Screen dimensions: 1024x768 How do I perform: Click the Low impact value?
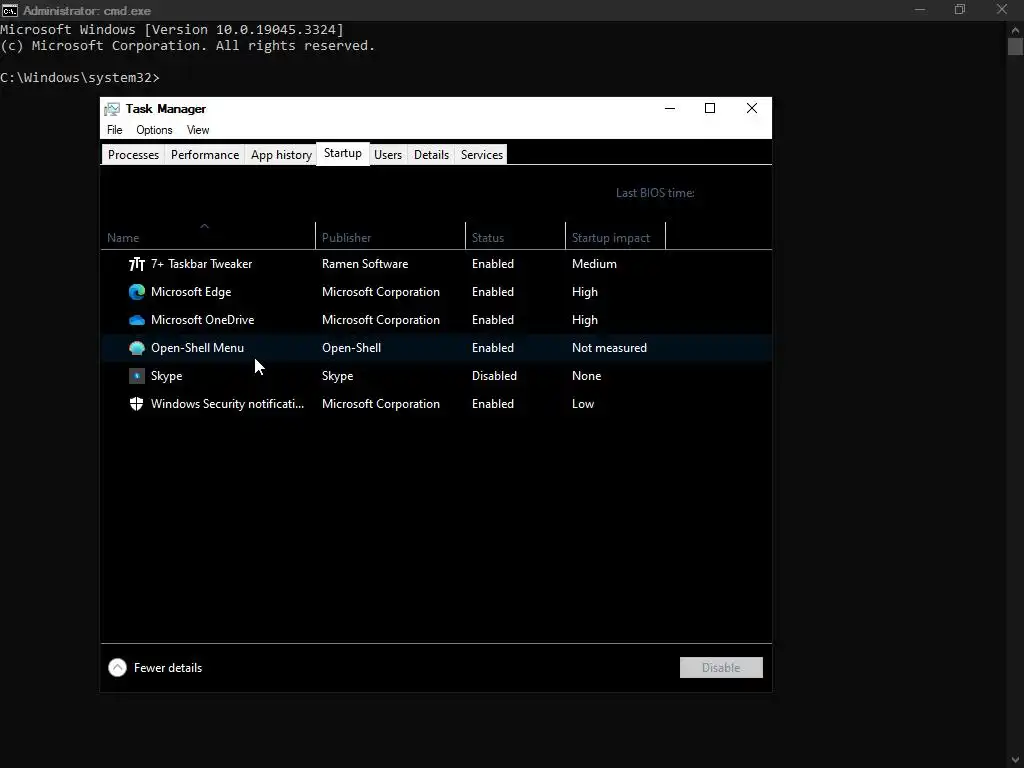[x=583, y=404]
